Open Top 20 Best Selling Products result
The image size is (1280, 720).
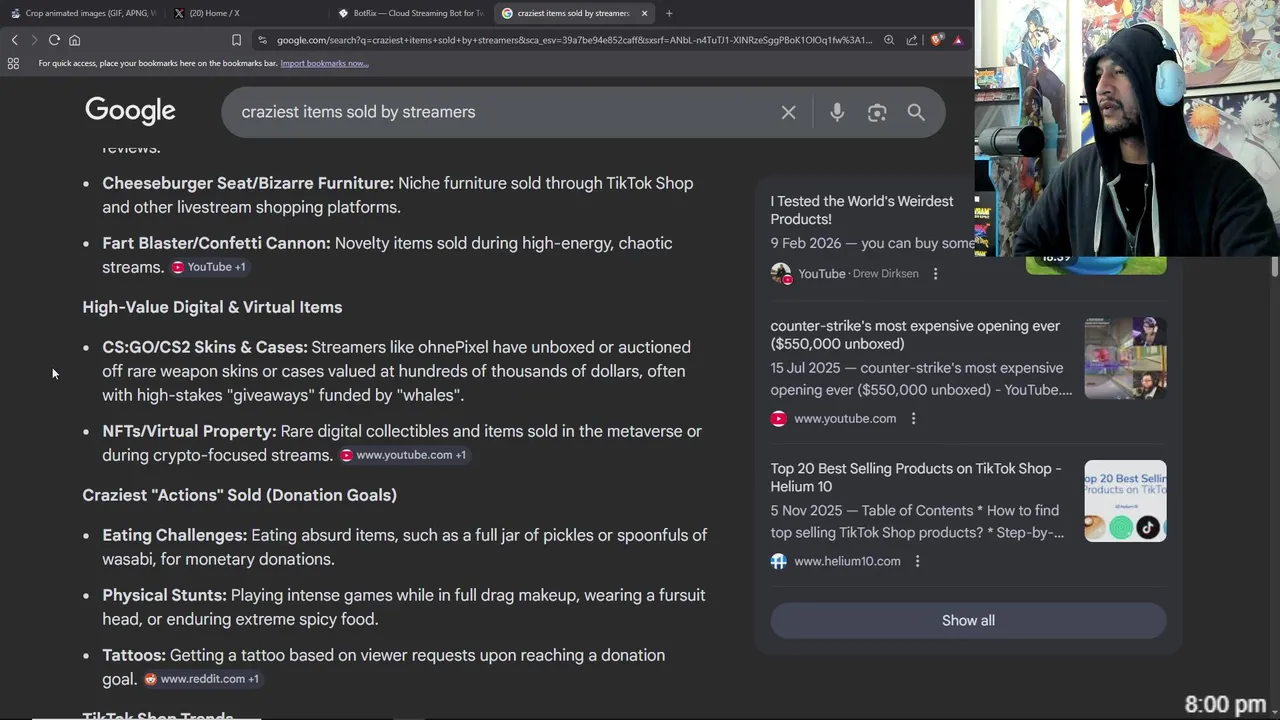916,477
